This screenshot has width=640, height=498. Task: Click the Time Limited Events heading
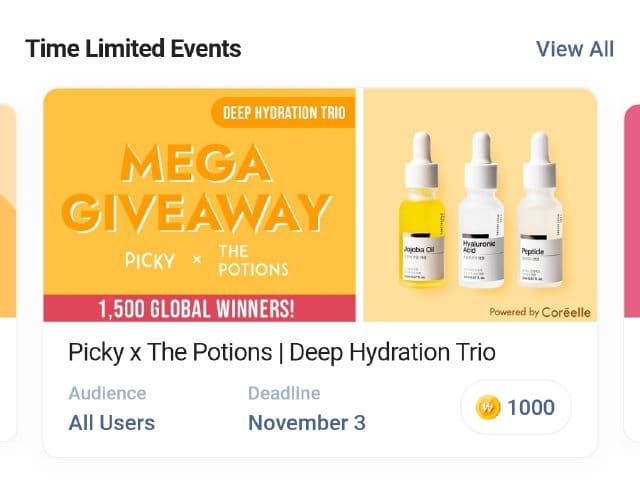tap(133, 48)
